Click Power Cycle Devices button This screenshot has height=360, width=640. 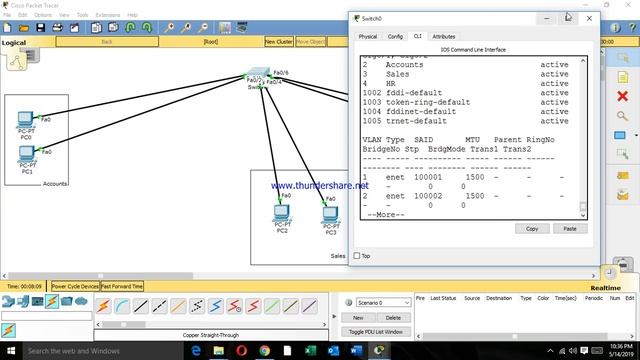point(75,286)
